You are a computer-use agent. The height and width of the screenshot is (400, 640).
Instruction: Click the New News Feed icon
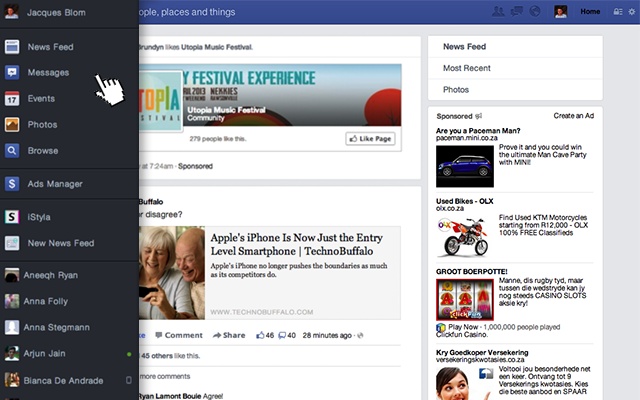(x=12, y=243)
